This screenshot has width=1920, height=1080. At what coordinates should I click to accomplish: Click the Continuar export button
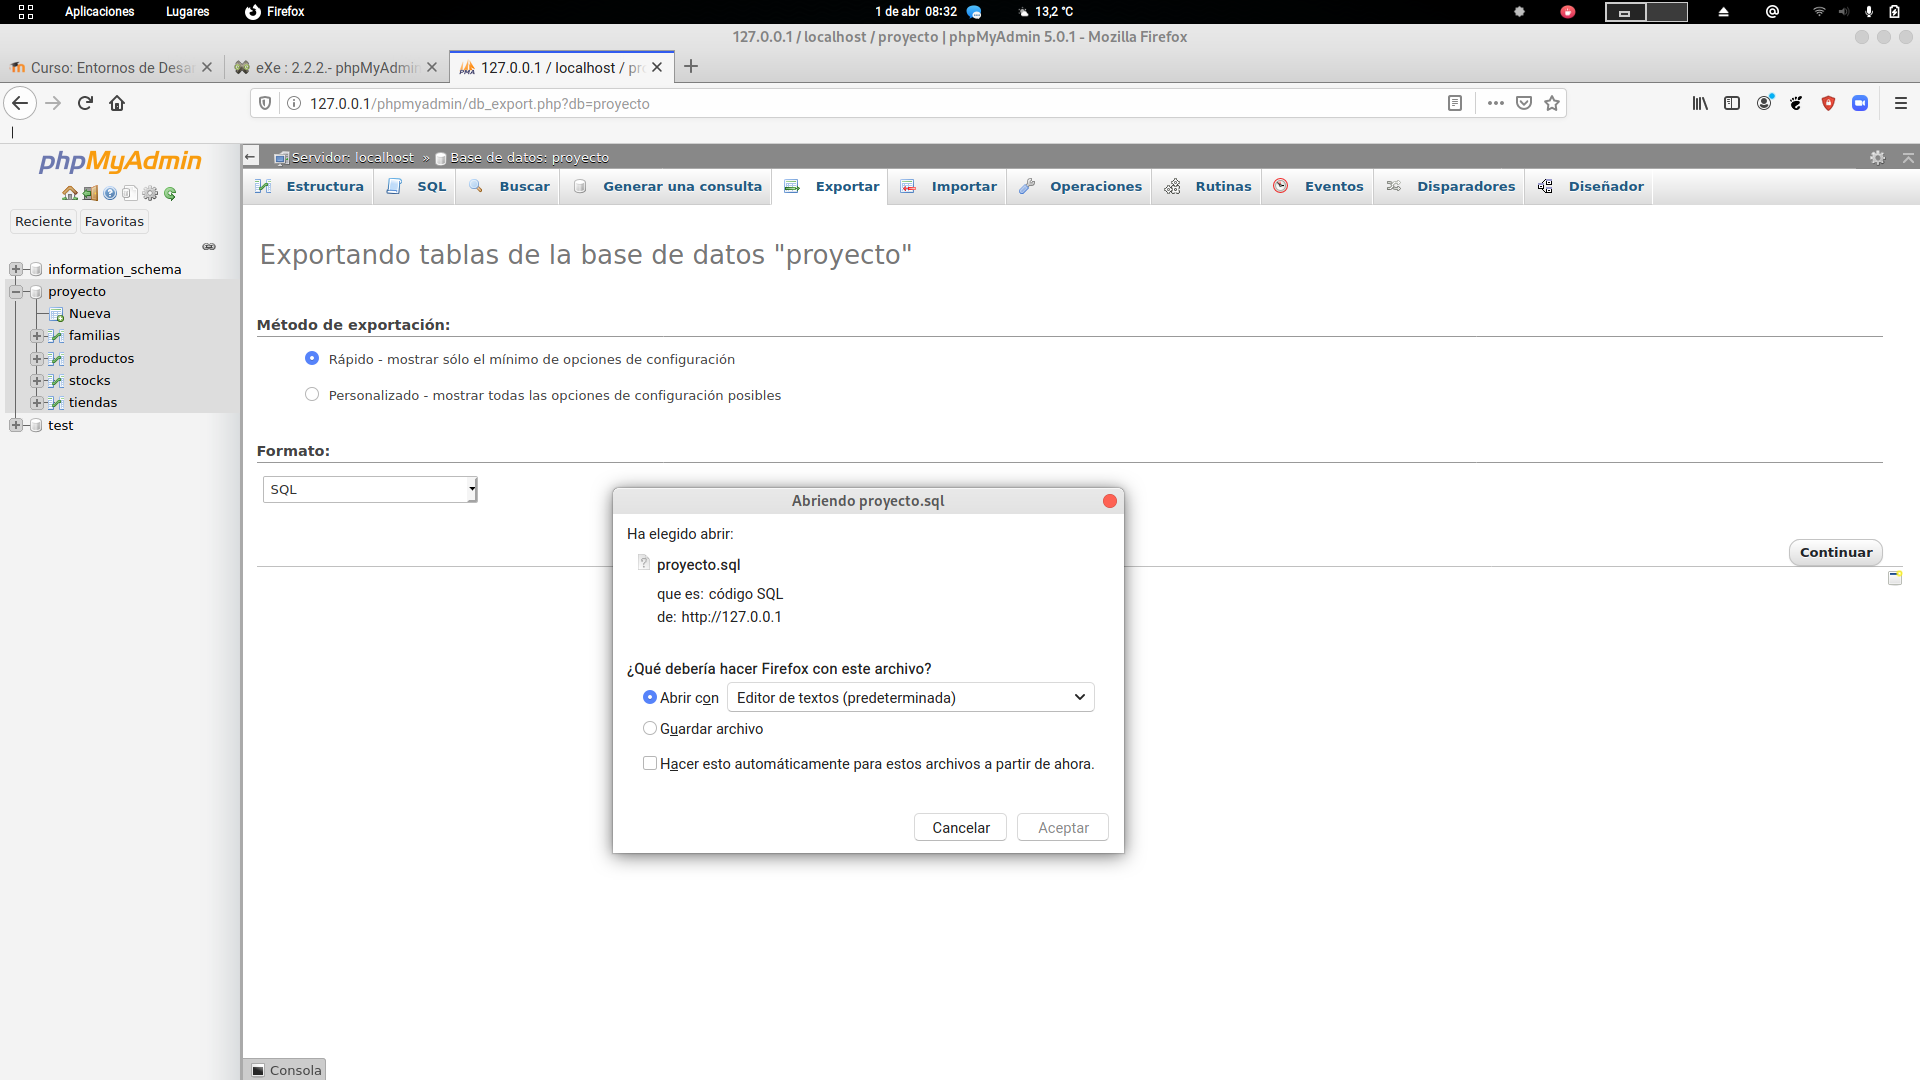[x=1836, y=552]
